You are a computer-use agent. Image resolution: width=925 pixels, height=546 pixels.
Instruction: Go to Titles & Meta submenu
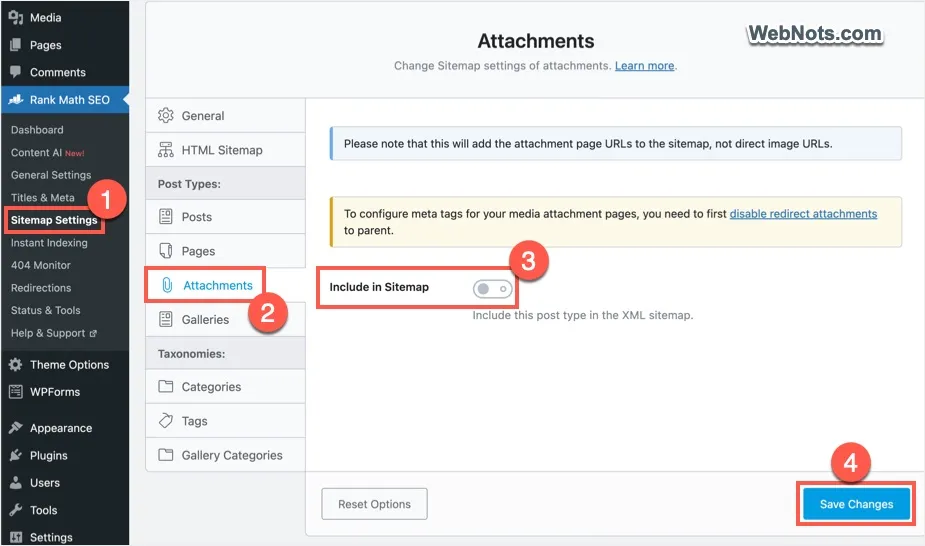tap(43, 198)
